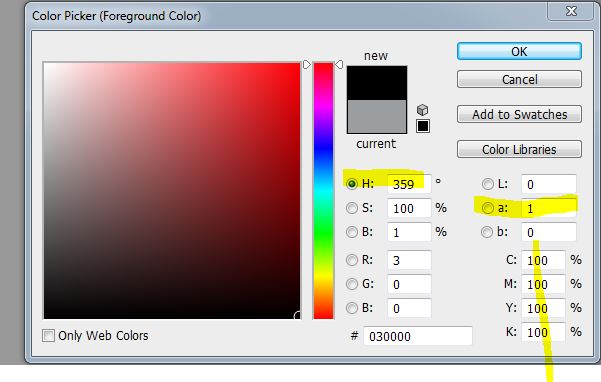Click the new color black swatch
The image size is (601, 382).
pos(377,83)
